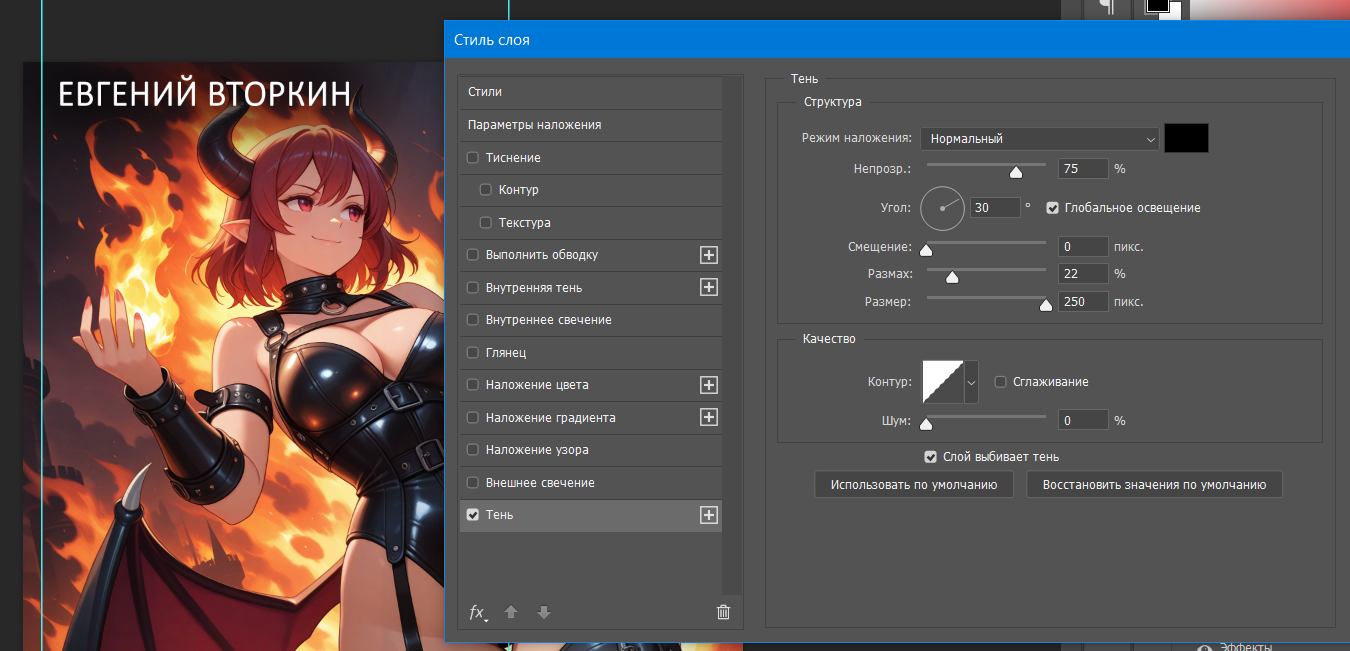Uncheck Слой выбивает тень option
Image resolution: width=1350 pixels, height=651 pixels.
[931, 457]
